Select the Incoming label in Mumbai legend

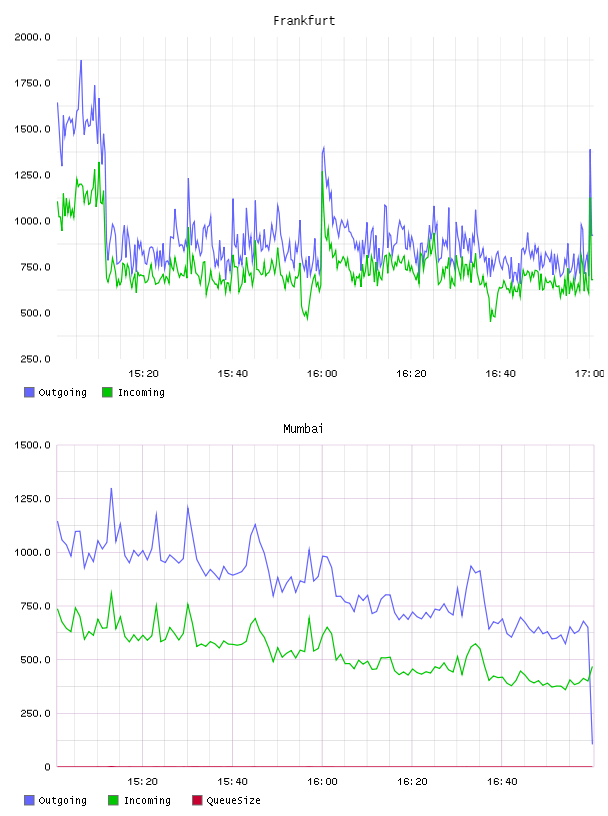pos(147,801)
